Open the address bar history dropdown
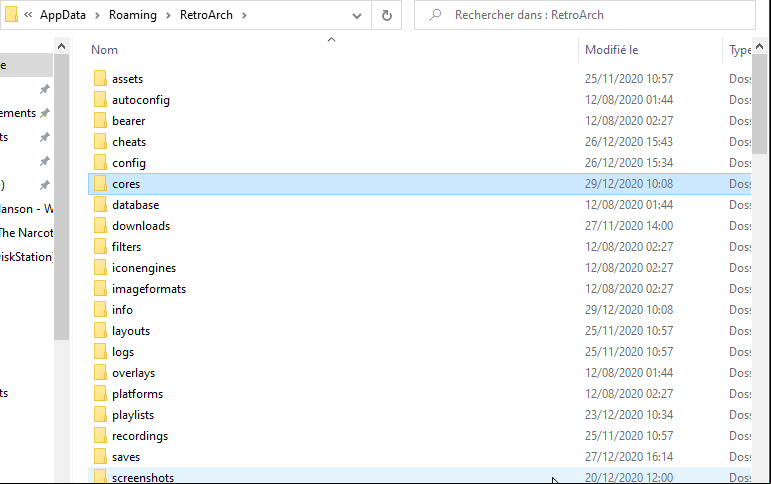Viewport: 771px width, 484px height. pyautogui.click(x=357, y=15)
